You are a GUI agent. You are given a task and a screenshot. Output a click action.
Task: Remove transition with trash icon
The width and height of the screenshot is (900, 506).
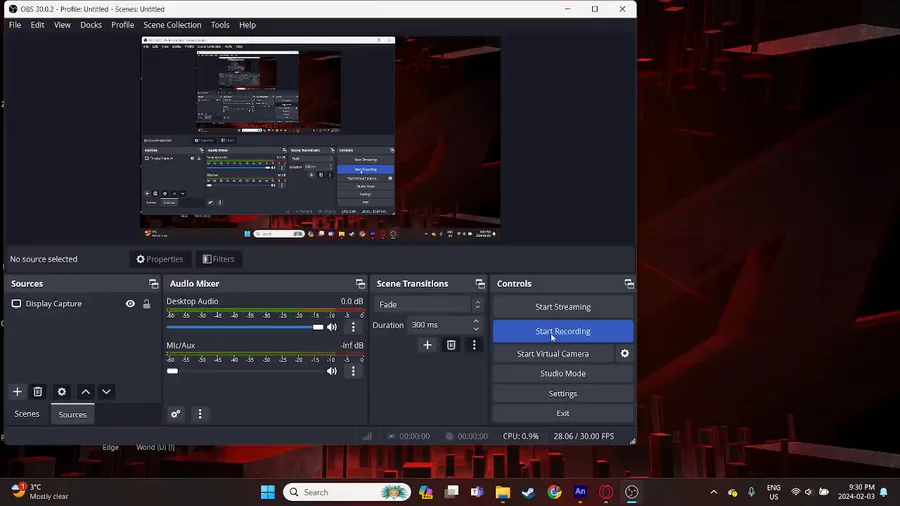[x=451, y=345]
